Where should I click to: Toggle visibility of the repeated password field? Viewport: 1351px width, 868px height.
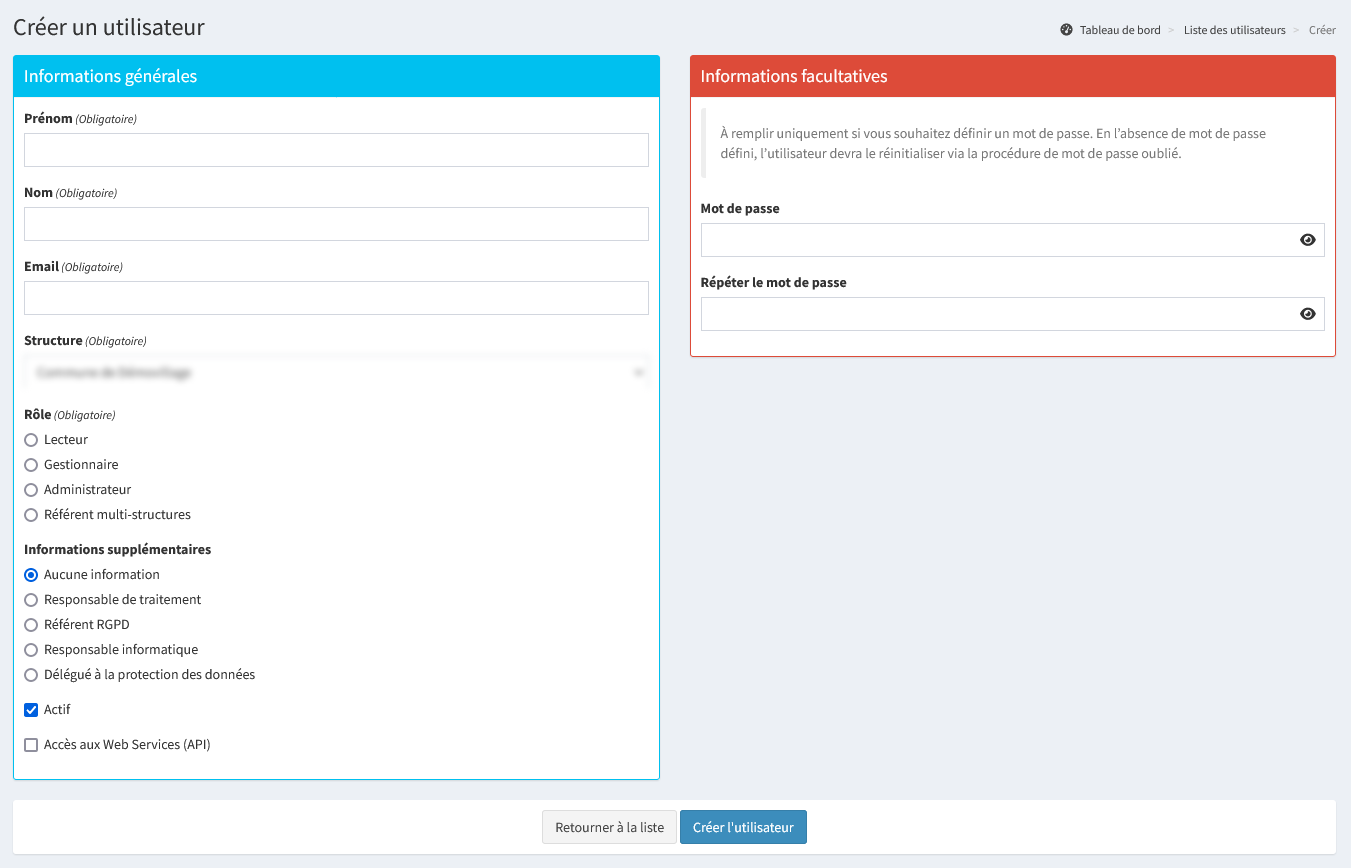[x=1307, y=314]
